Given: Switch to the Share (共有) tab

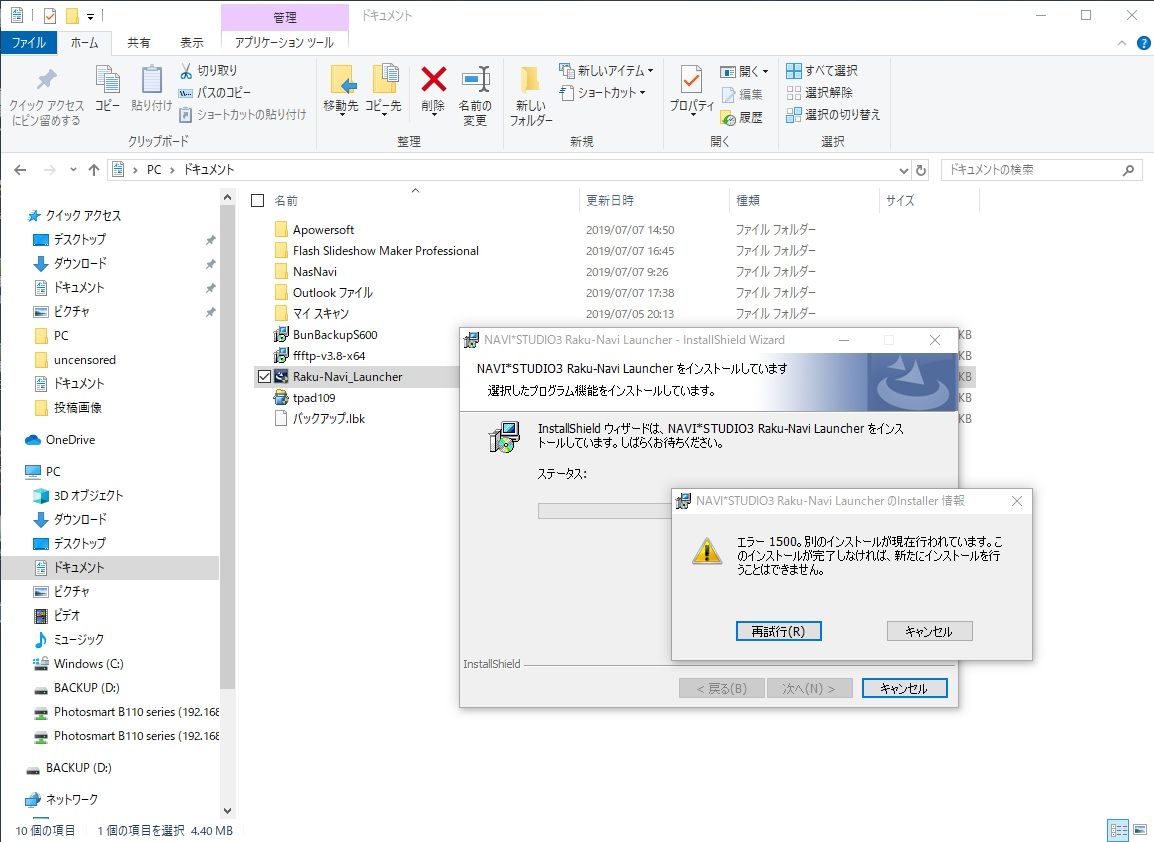Looking at the screenshot, I should pyautogui.click(x=138, y=43).
